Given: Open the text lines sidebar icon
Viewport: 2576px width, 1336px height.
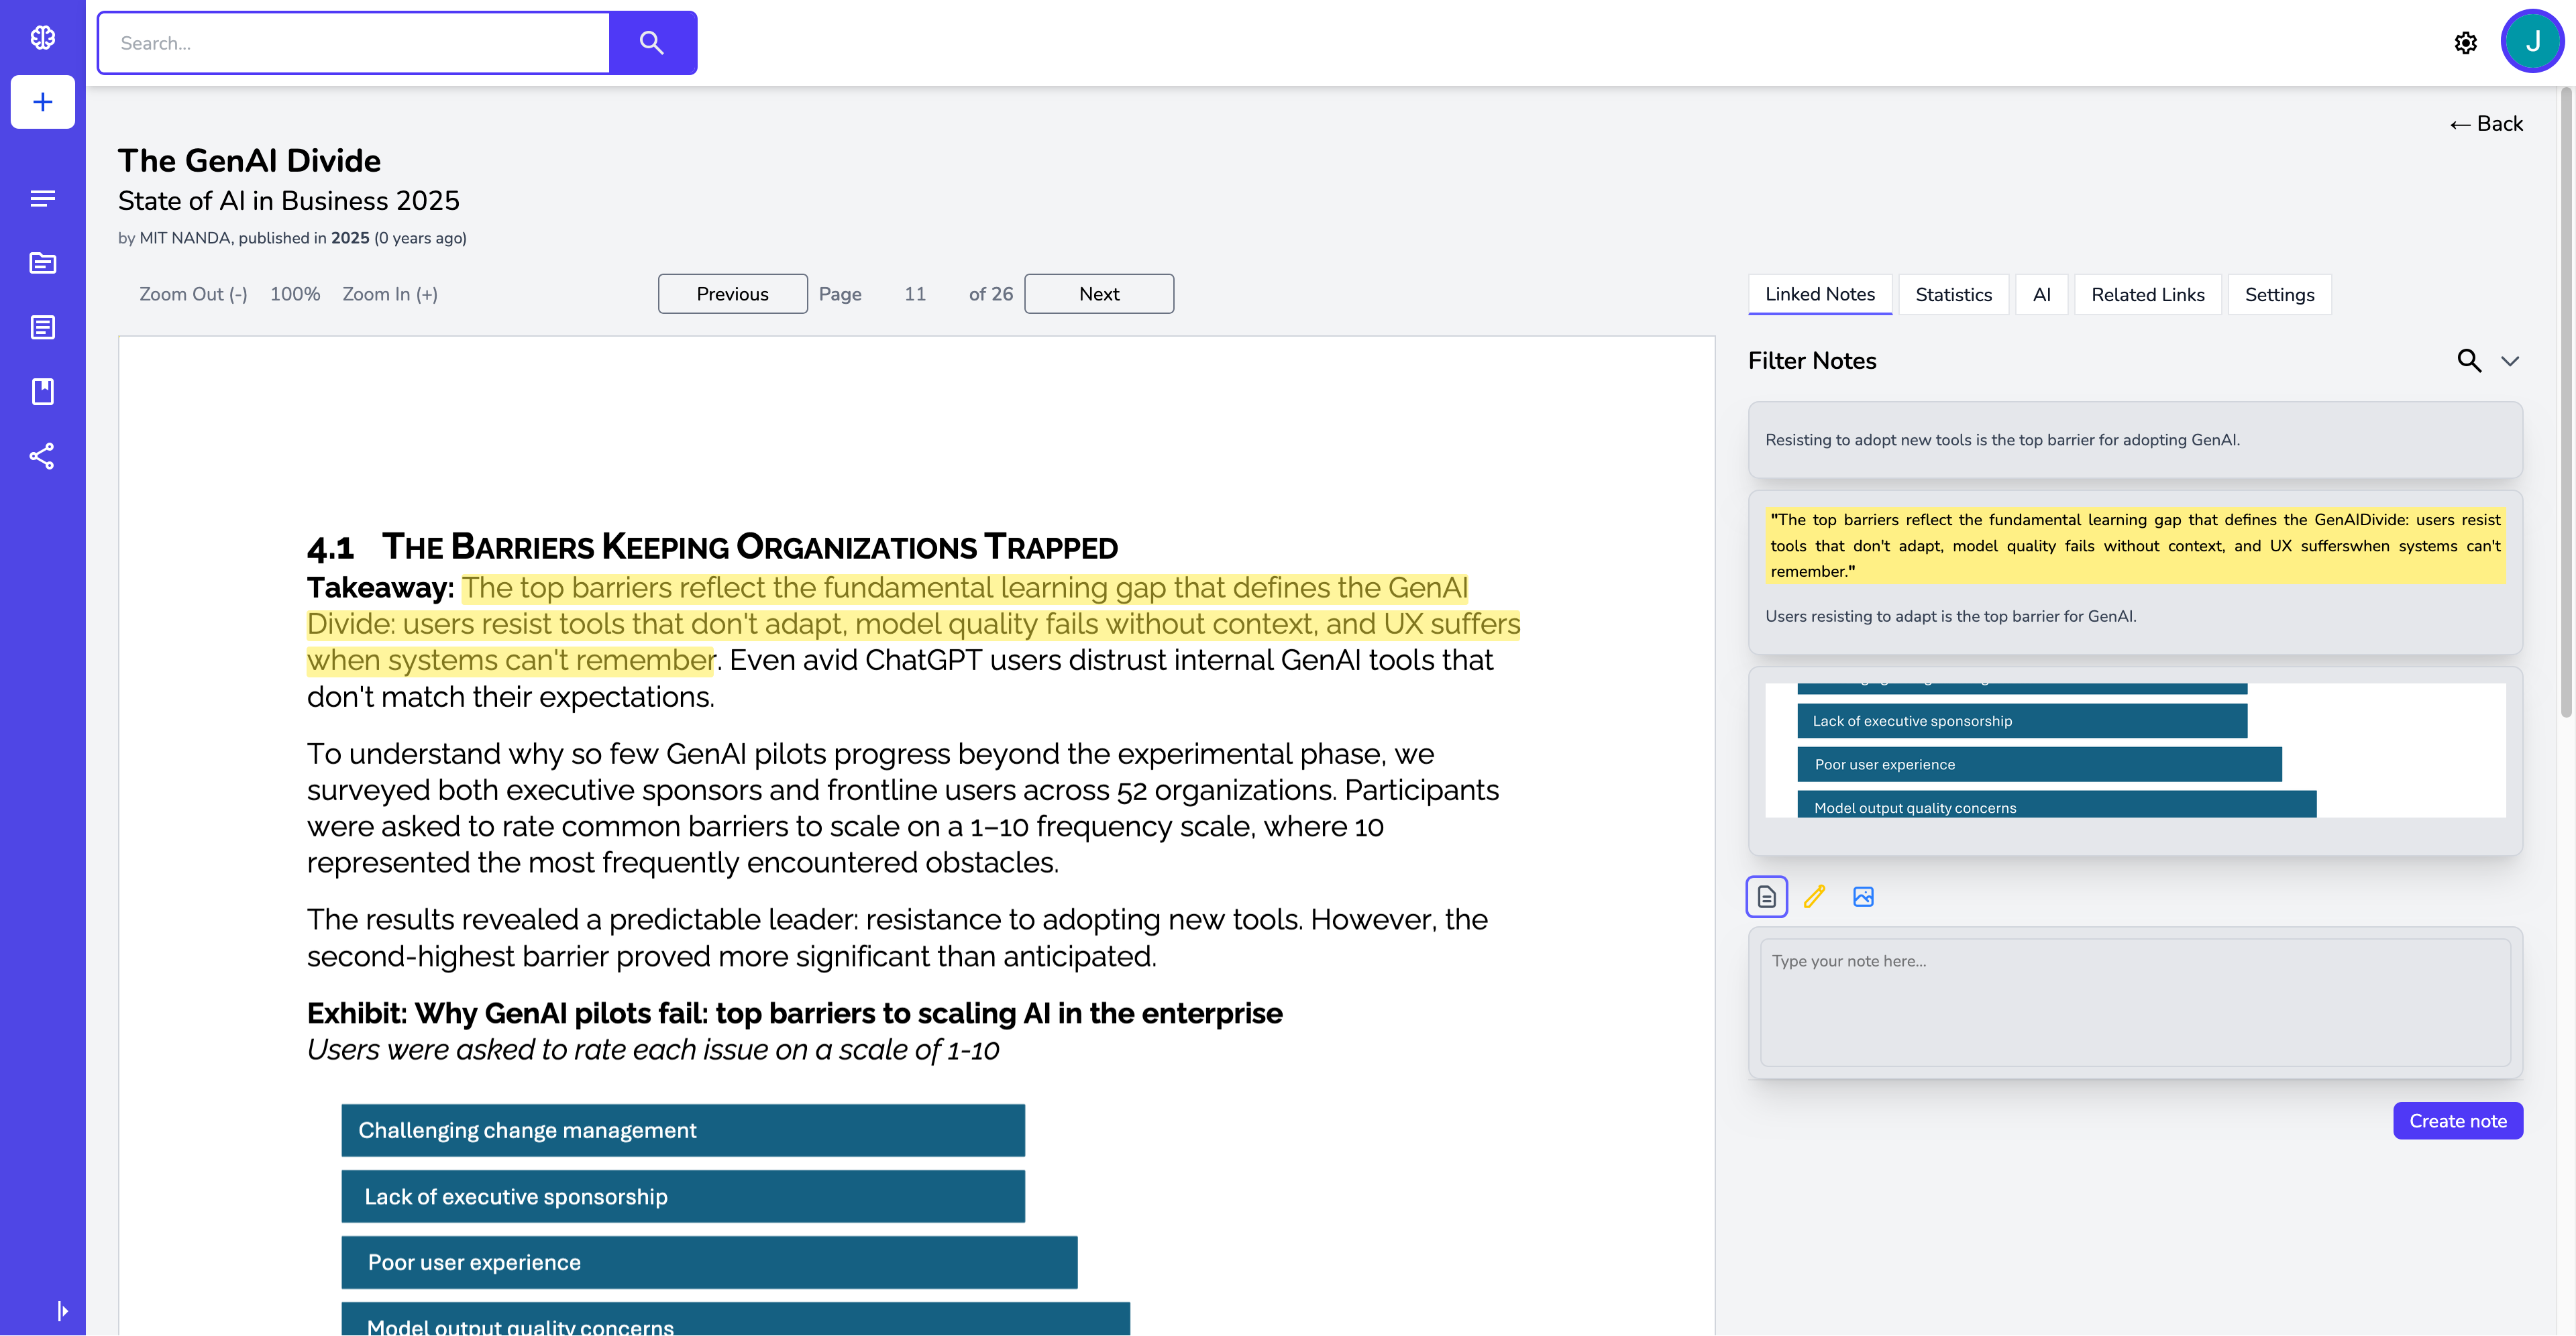Looking at the screenshot, I should 42,198.
